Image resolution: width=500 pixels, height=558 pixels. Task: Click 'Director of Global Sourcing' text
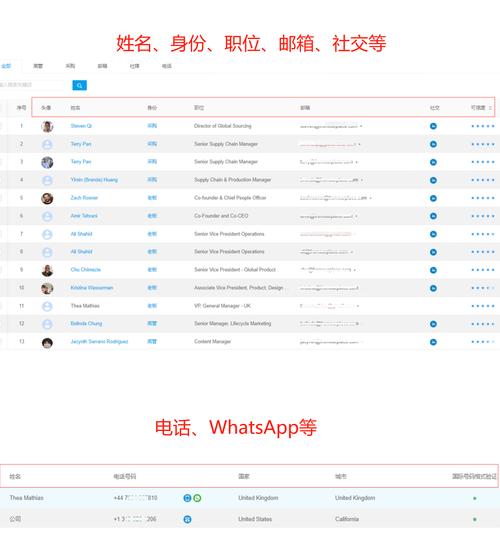tap(223, 126)
